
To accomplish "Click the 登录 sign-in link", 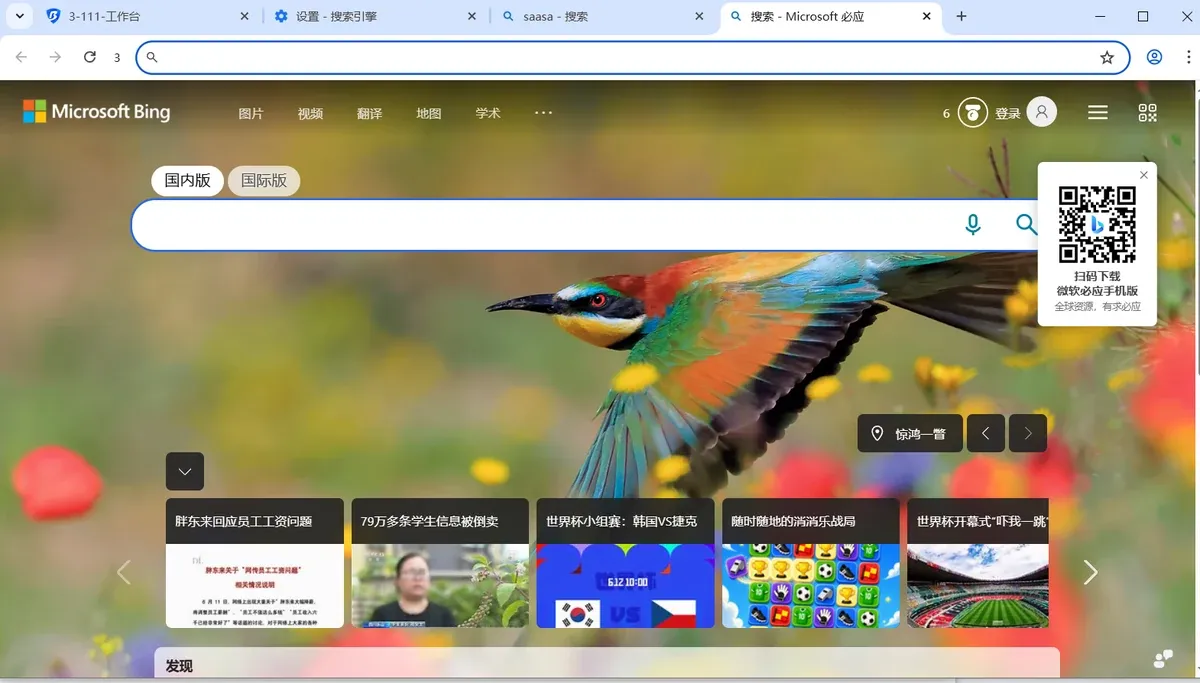I will pos(1008,114).
